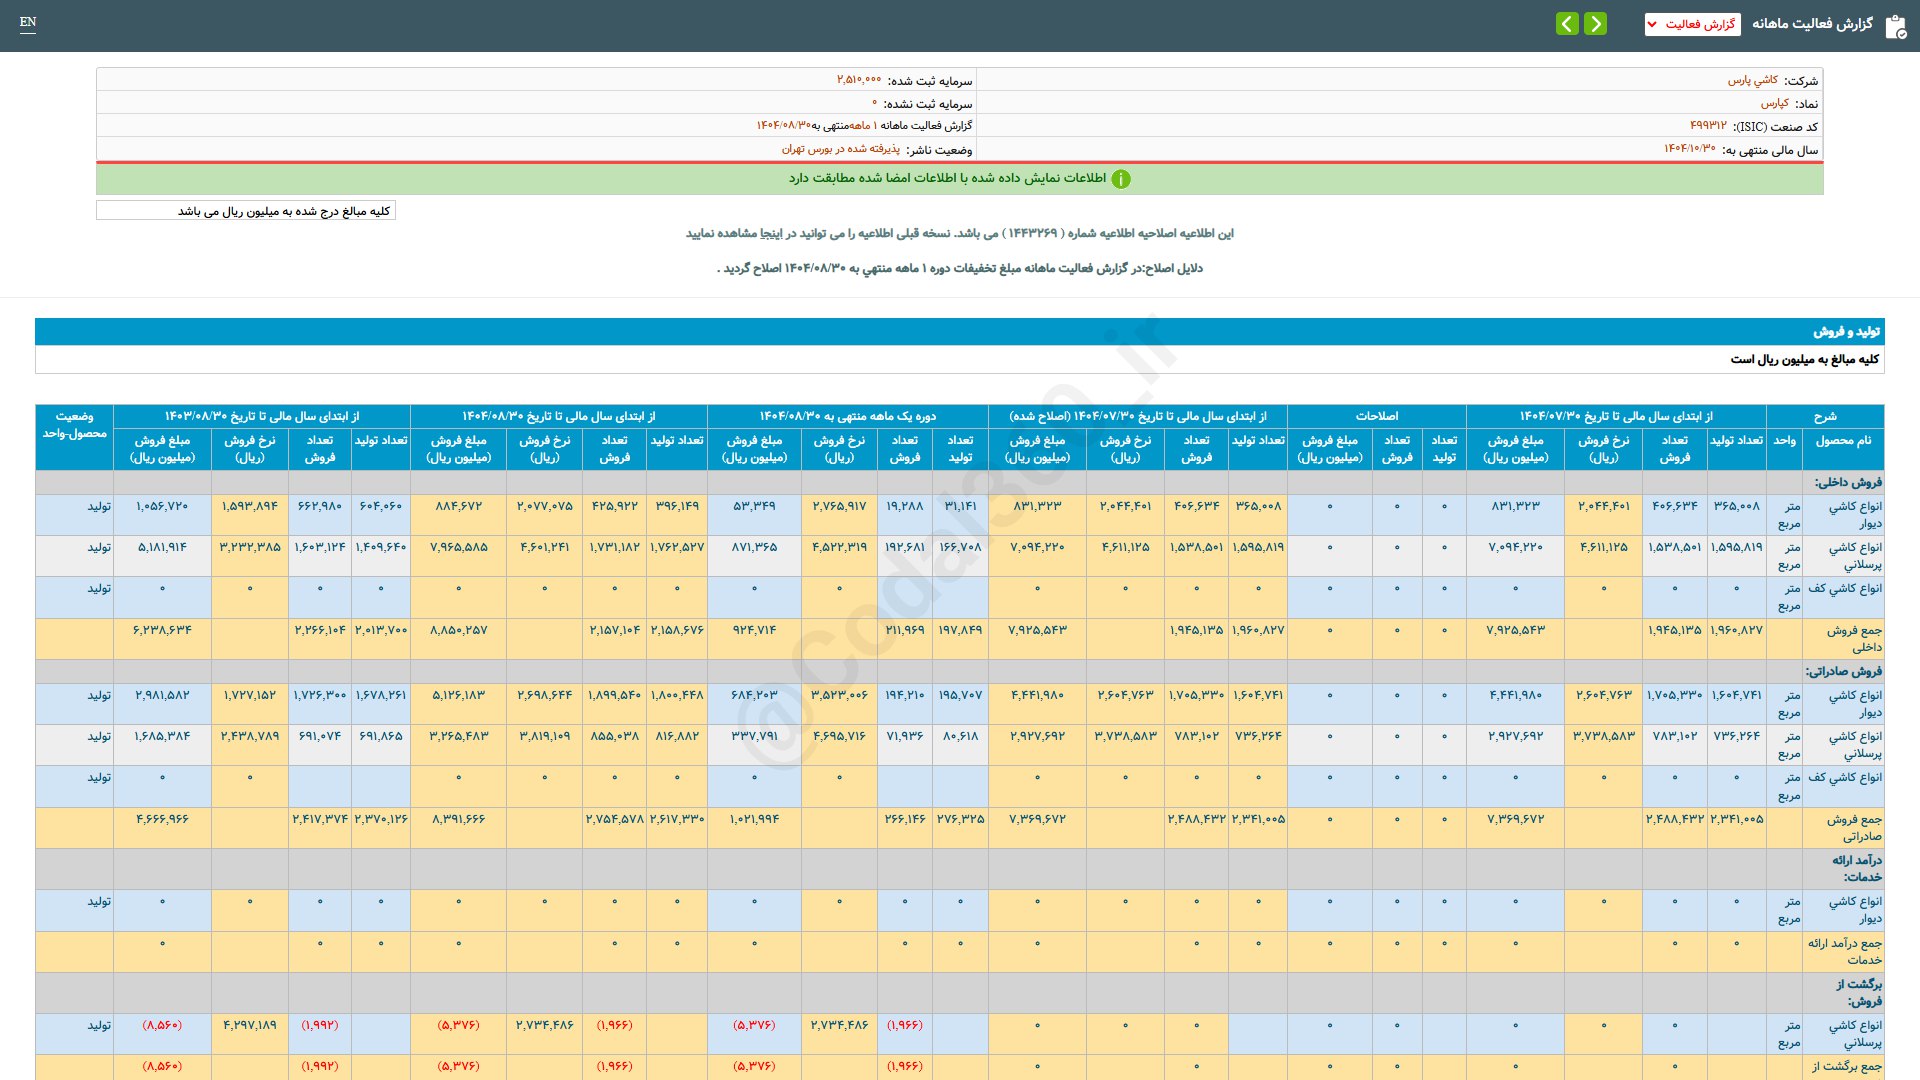1920x1080 pixels.
Task: Click the برگشت از فروش row heading
Action: pyautogui.click(x=1858, y=992)
